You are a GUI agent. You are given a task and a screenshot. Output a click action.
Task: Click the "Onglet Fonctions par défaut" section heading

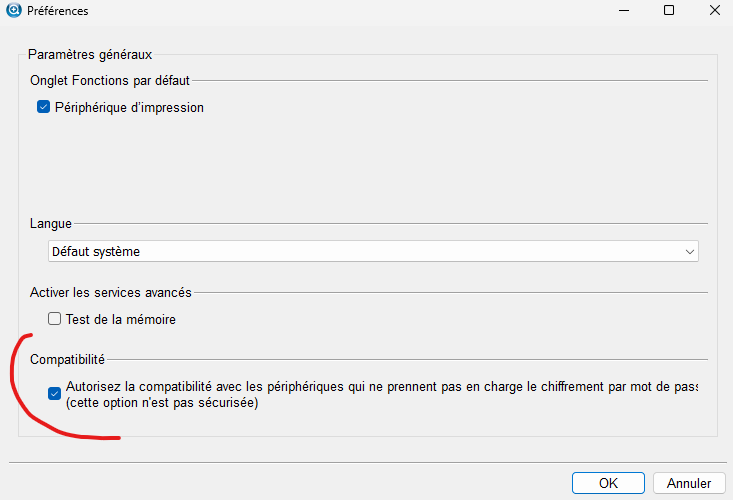(x=110, y=80)
